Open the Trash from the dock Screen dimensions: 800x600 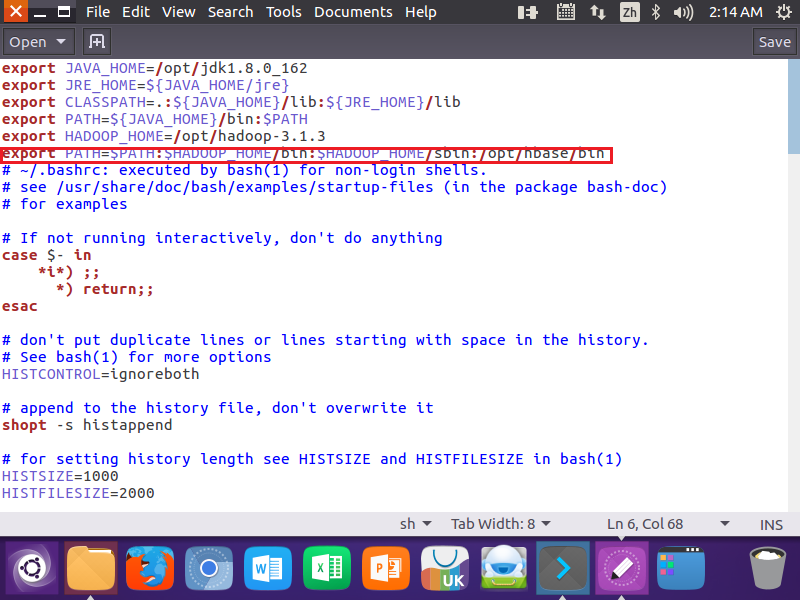click(x=767, y=568)
